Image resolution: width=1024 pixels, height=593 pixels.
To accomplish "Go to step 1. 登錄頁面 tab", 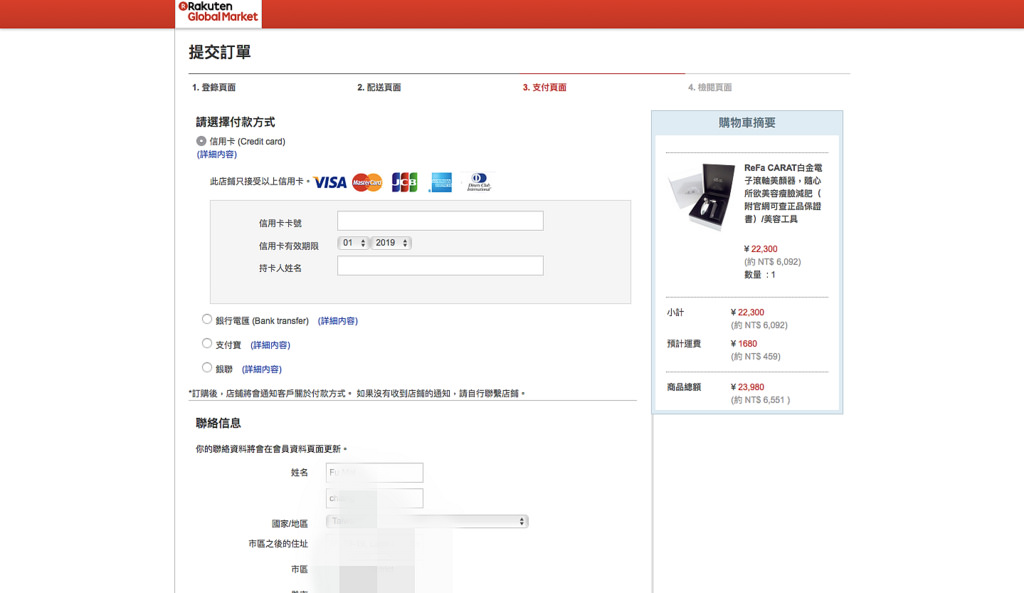I will click(x=214, y=88).
